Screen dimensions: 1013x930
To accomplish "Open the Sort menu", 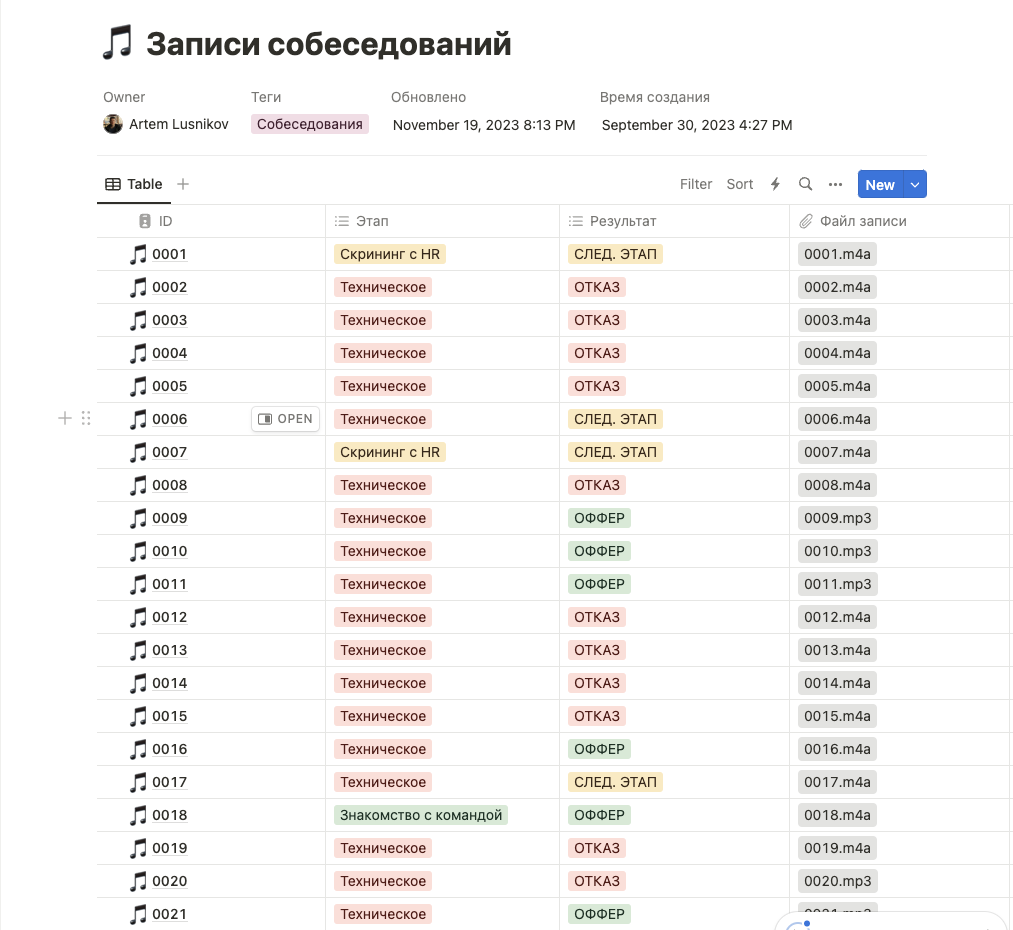I will [x=740, y=184].
